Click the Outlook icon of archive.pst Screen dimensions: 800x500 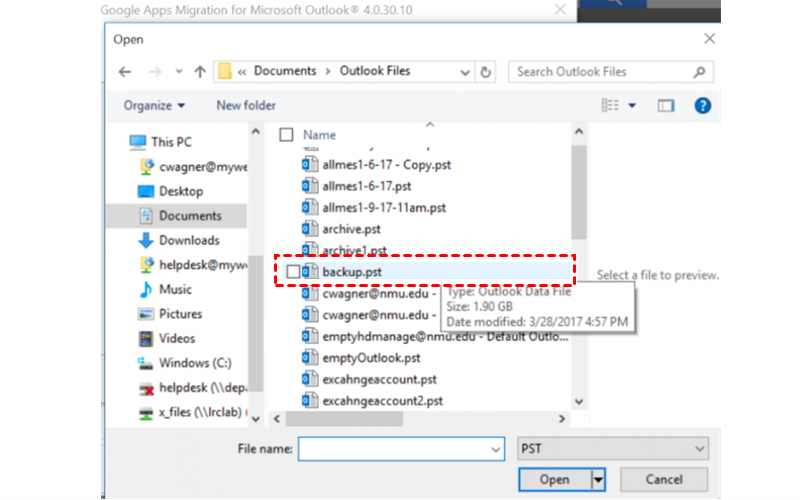(x=309, y=229)
